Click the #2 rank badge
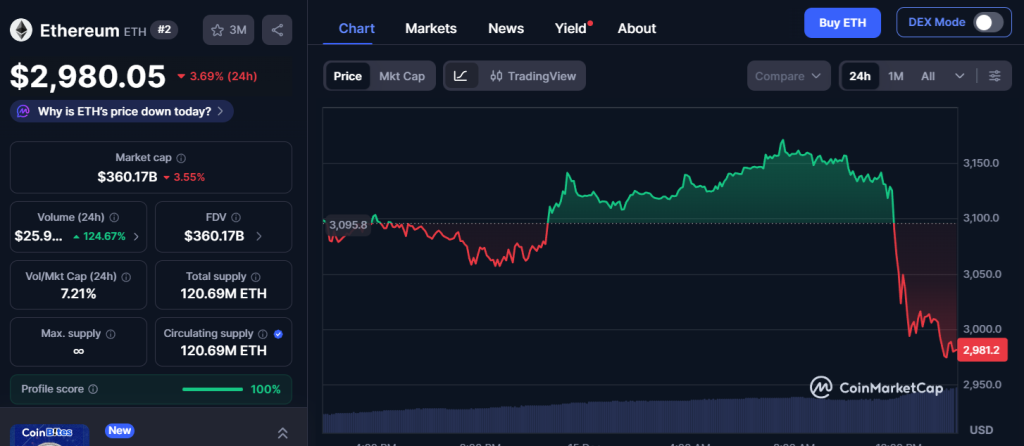Image resolution: width=1024 pixels, height=446 pixels. tap(165, 29)
